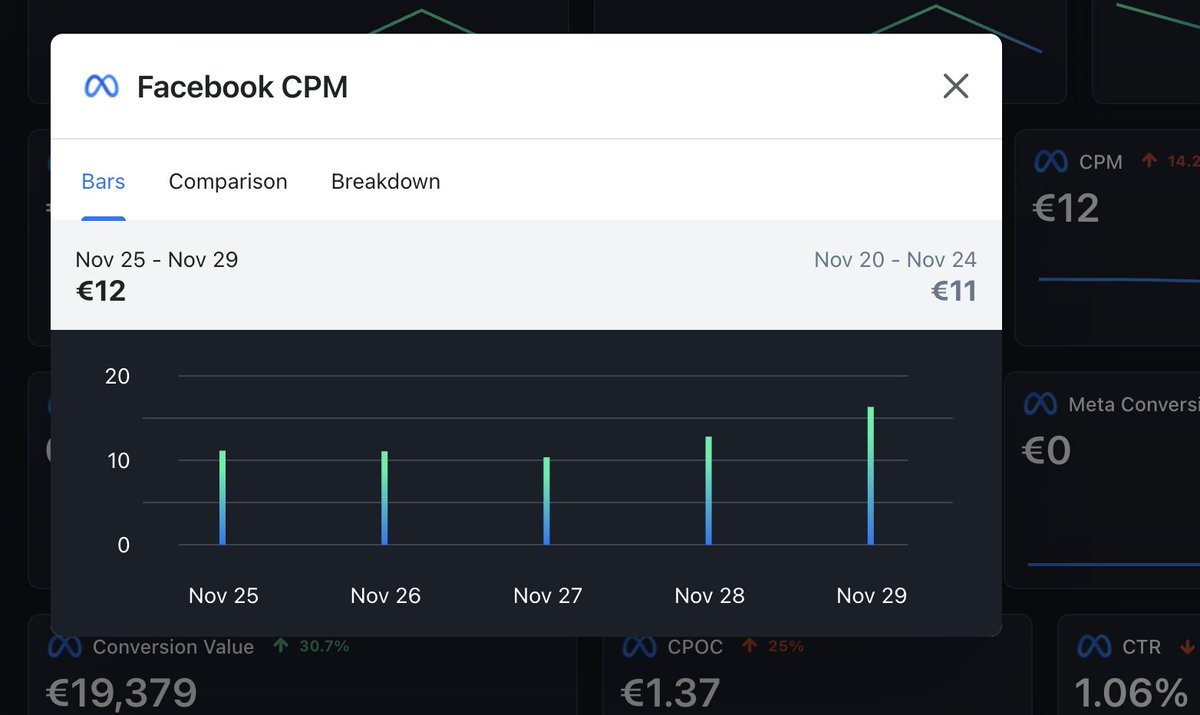
Task: Click the Nov 25 axis label
Action: 223,596
